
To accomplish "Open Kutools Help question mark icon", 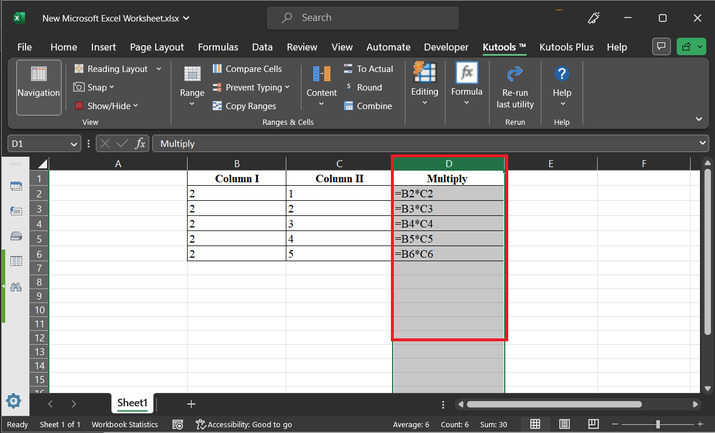I will tap(562, 74).
